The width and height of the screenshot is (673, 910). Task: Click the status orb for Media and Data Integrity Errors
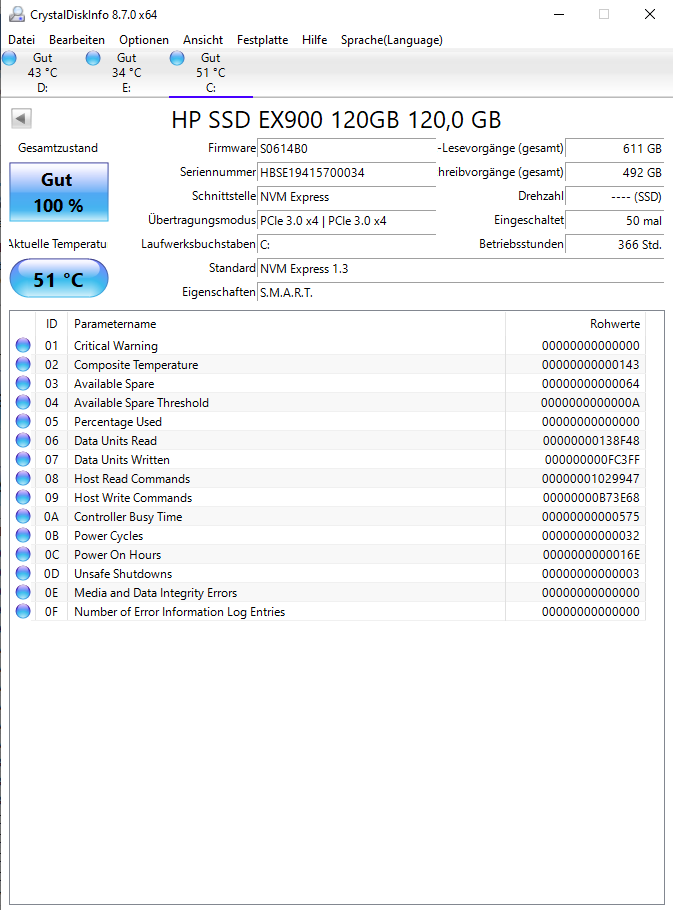(23, 593)
